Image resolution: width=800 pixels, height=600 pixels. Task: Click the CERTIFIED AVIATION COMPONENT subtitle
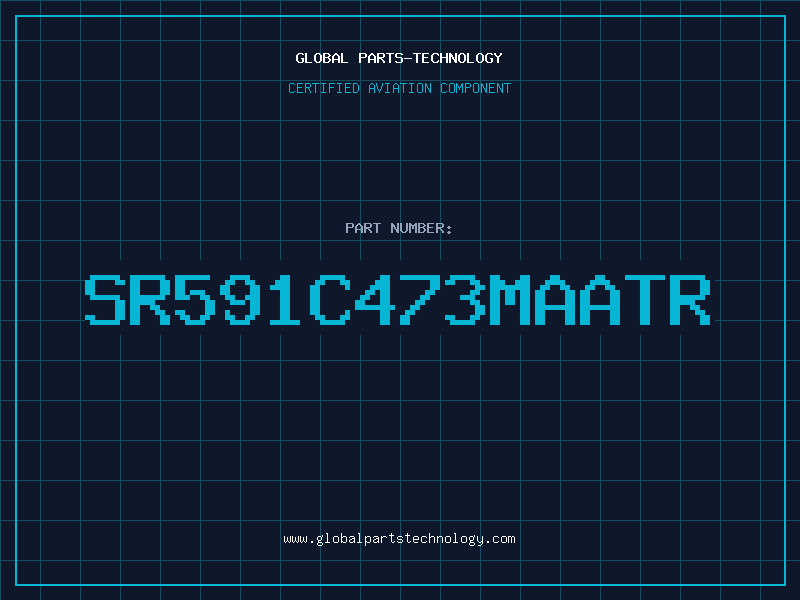tap(399, 88)
